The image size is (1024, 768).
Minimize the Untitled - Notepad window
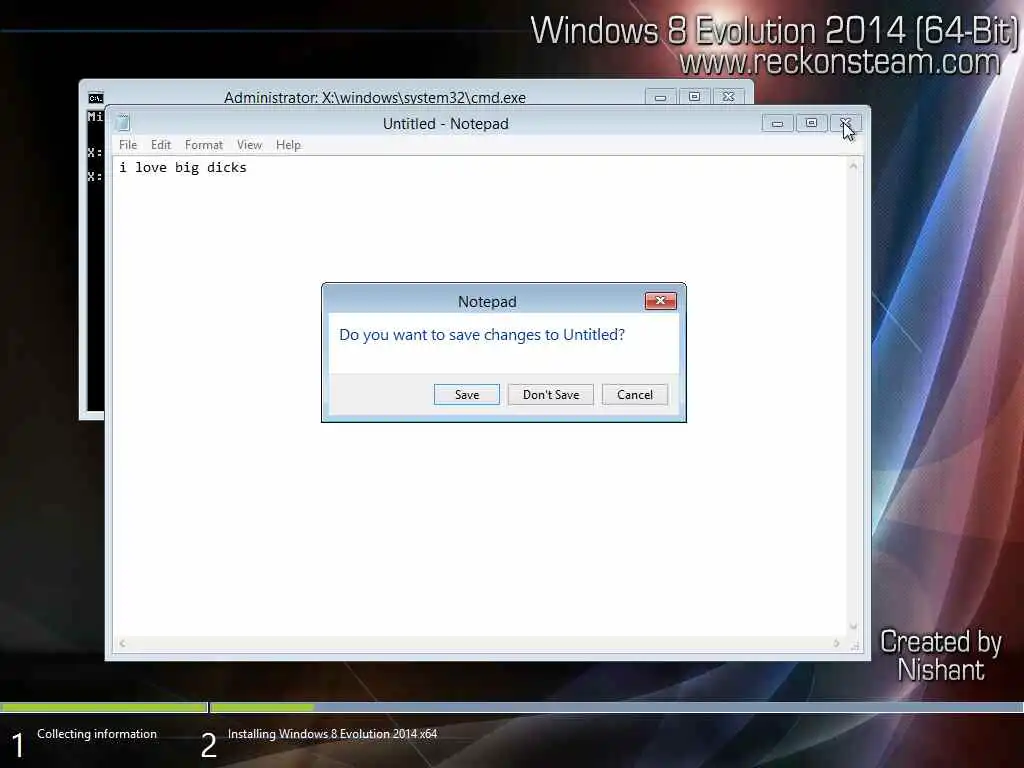tap(777, 123)
